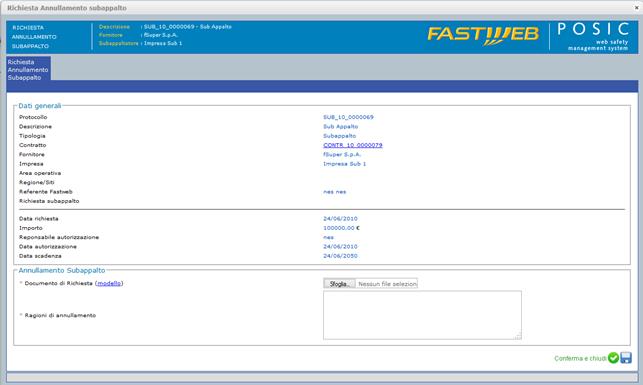Click the Regione/Siti field label

(x=36, y=182)
